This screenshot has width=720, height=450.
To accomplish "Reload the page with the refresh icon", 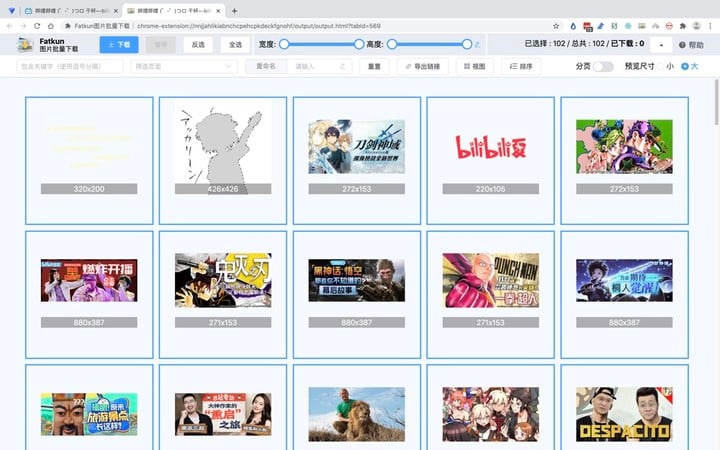I will (x=37, y=25).
